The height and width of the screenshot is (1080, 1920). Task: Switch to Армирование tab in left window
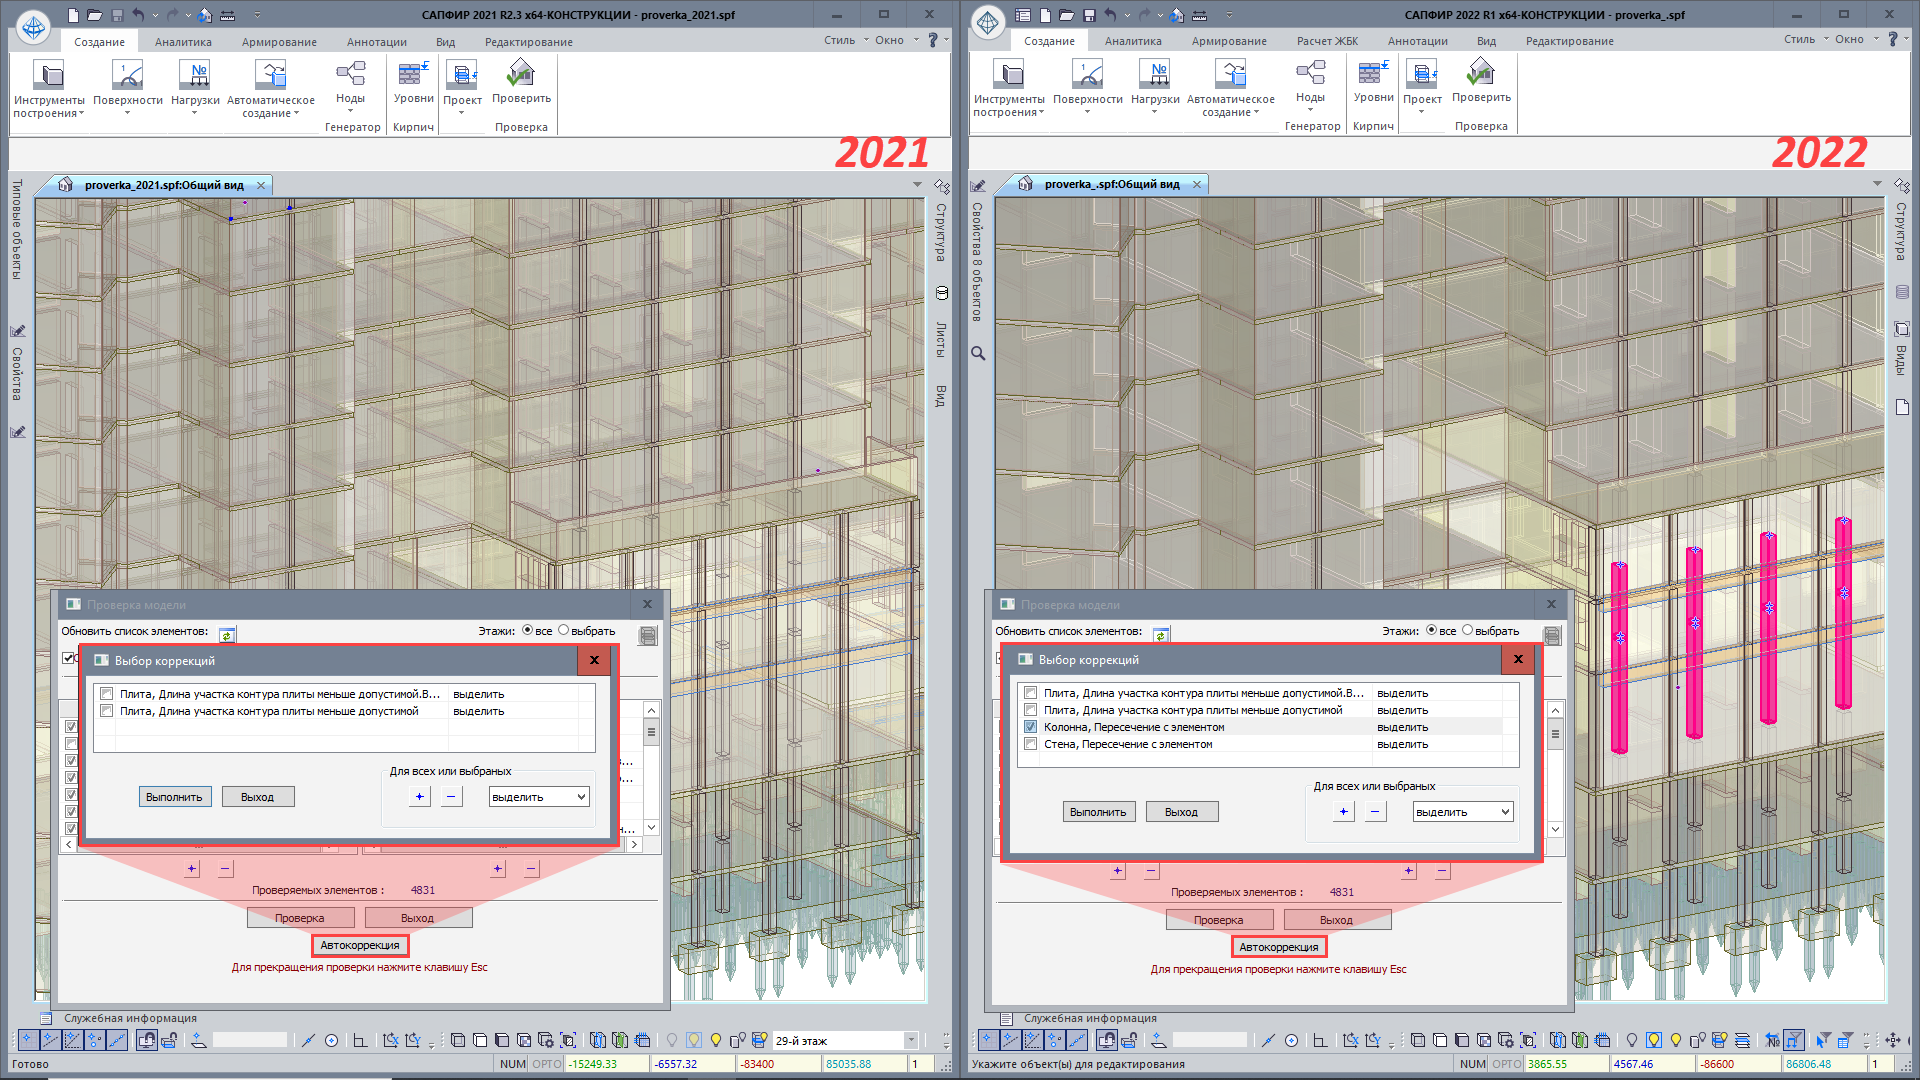click(x=279, y=42)
